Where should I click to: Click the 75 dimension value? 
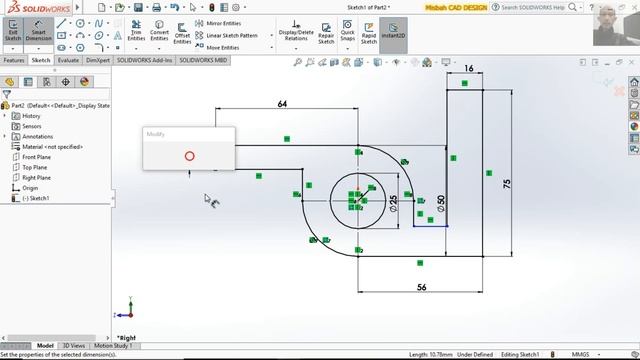[507, 184]
